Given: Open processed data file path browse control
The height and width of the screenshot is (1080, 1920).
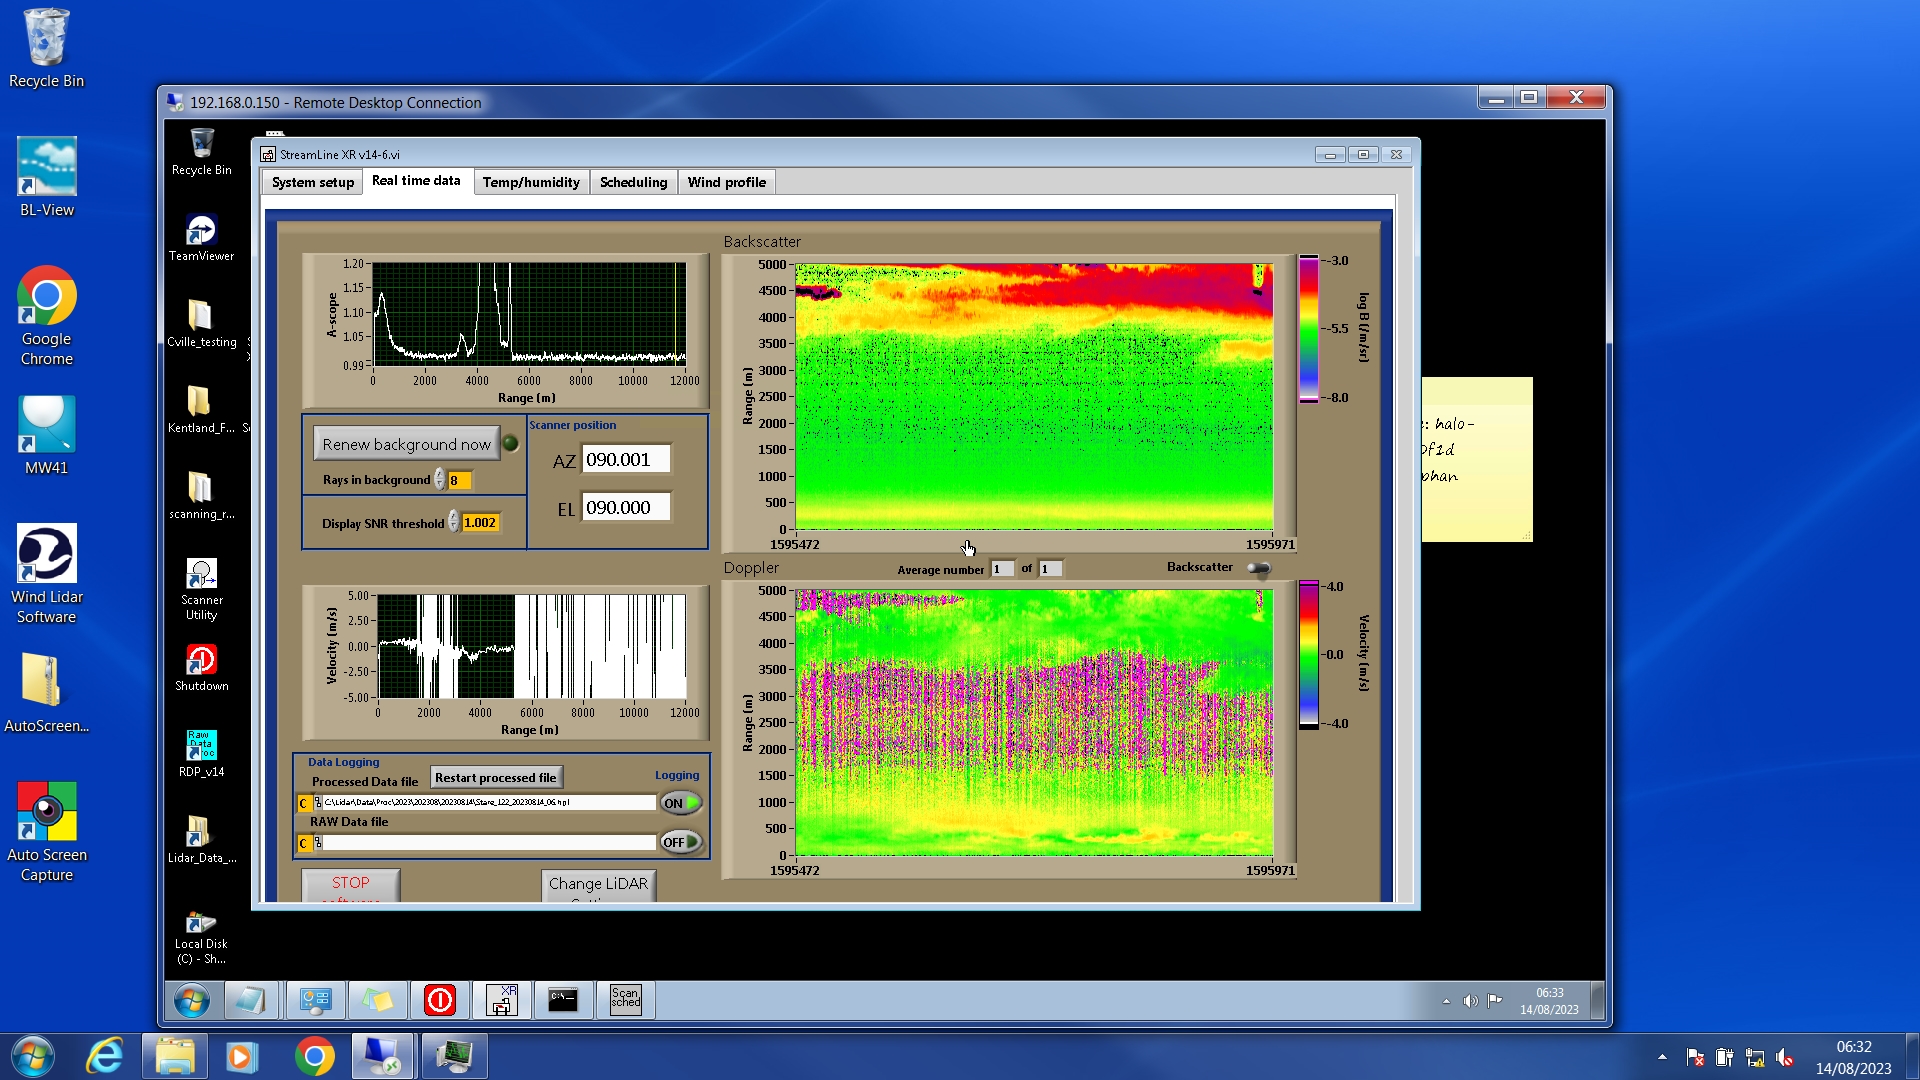Looking at the screenshot, I should (x=318, y=803).
